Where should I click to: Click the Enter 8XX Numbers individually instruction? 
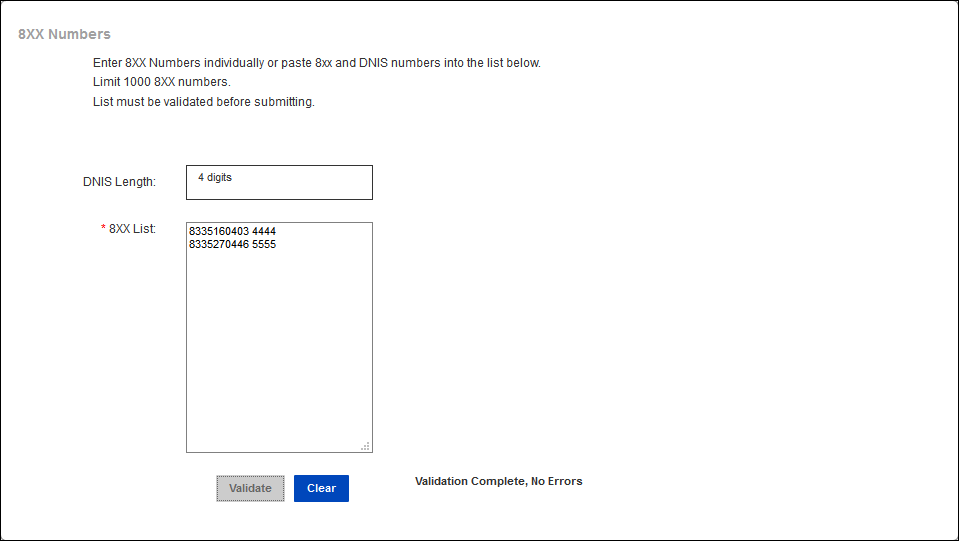click(317, 63)
